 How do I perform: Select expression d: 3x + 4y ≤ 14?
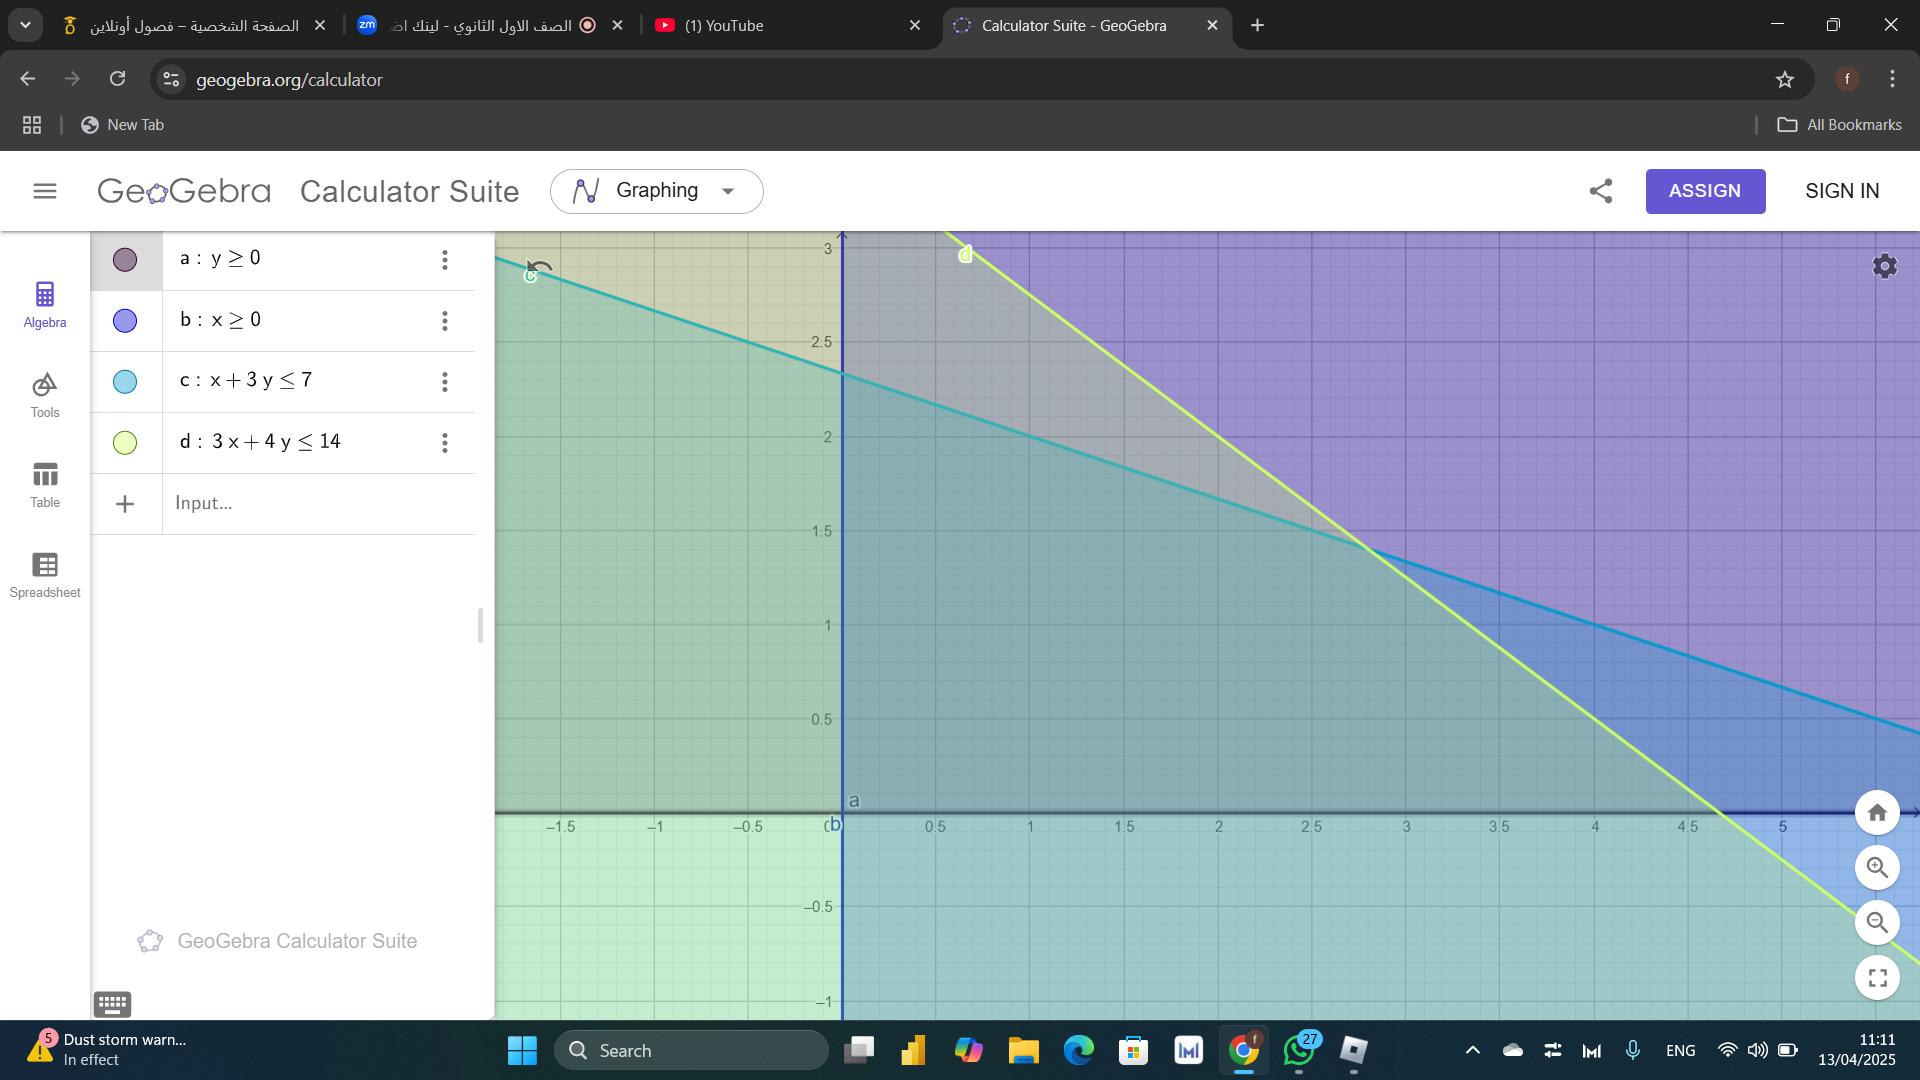tap(260, 442)
